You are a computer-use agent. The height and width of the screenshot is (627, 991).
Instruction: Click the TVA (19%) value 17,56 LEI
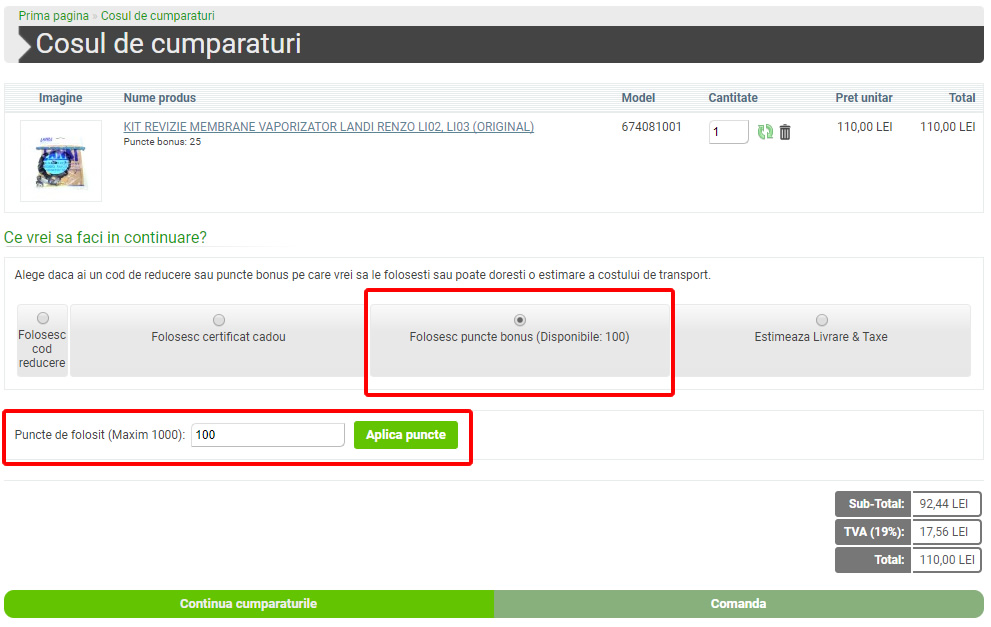click(x=946, y=532)
